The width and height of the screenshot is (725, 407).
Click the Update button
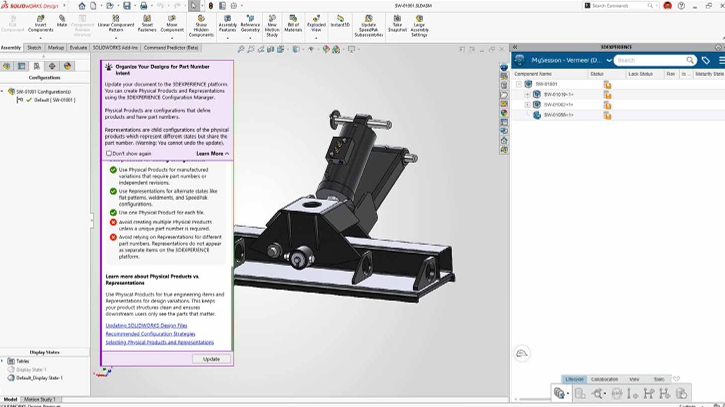tap(211, 359)
